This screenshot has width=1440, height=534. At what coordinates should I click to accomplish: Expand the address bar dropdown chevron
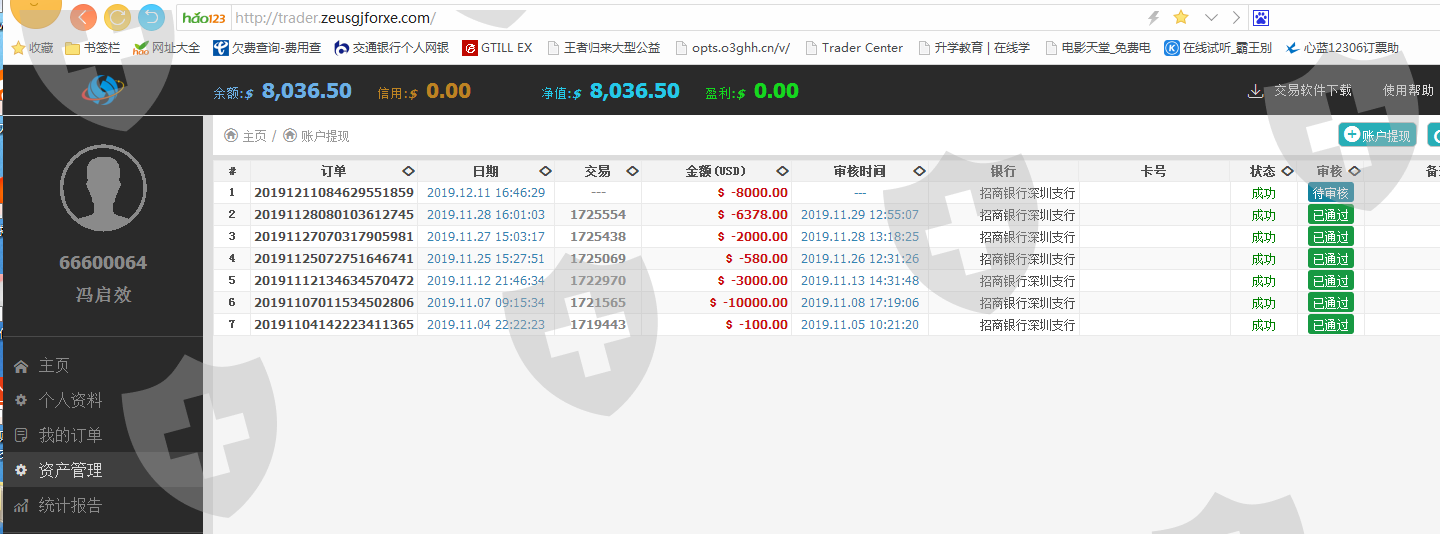point(1211,17)
